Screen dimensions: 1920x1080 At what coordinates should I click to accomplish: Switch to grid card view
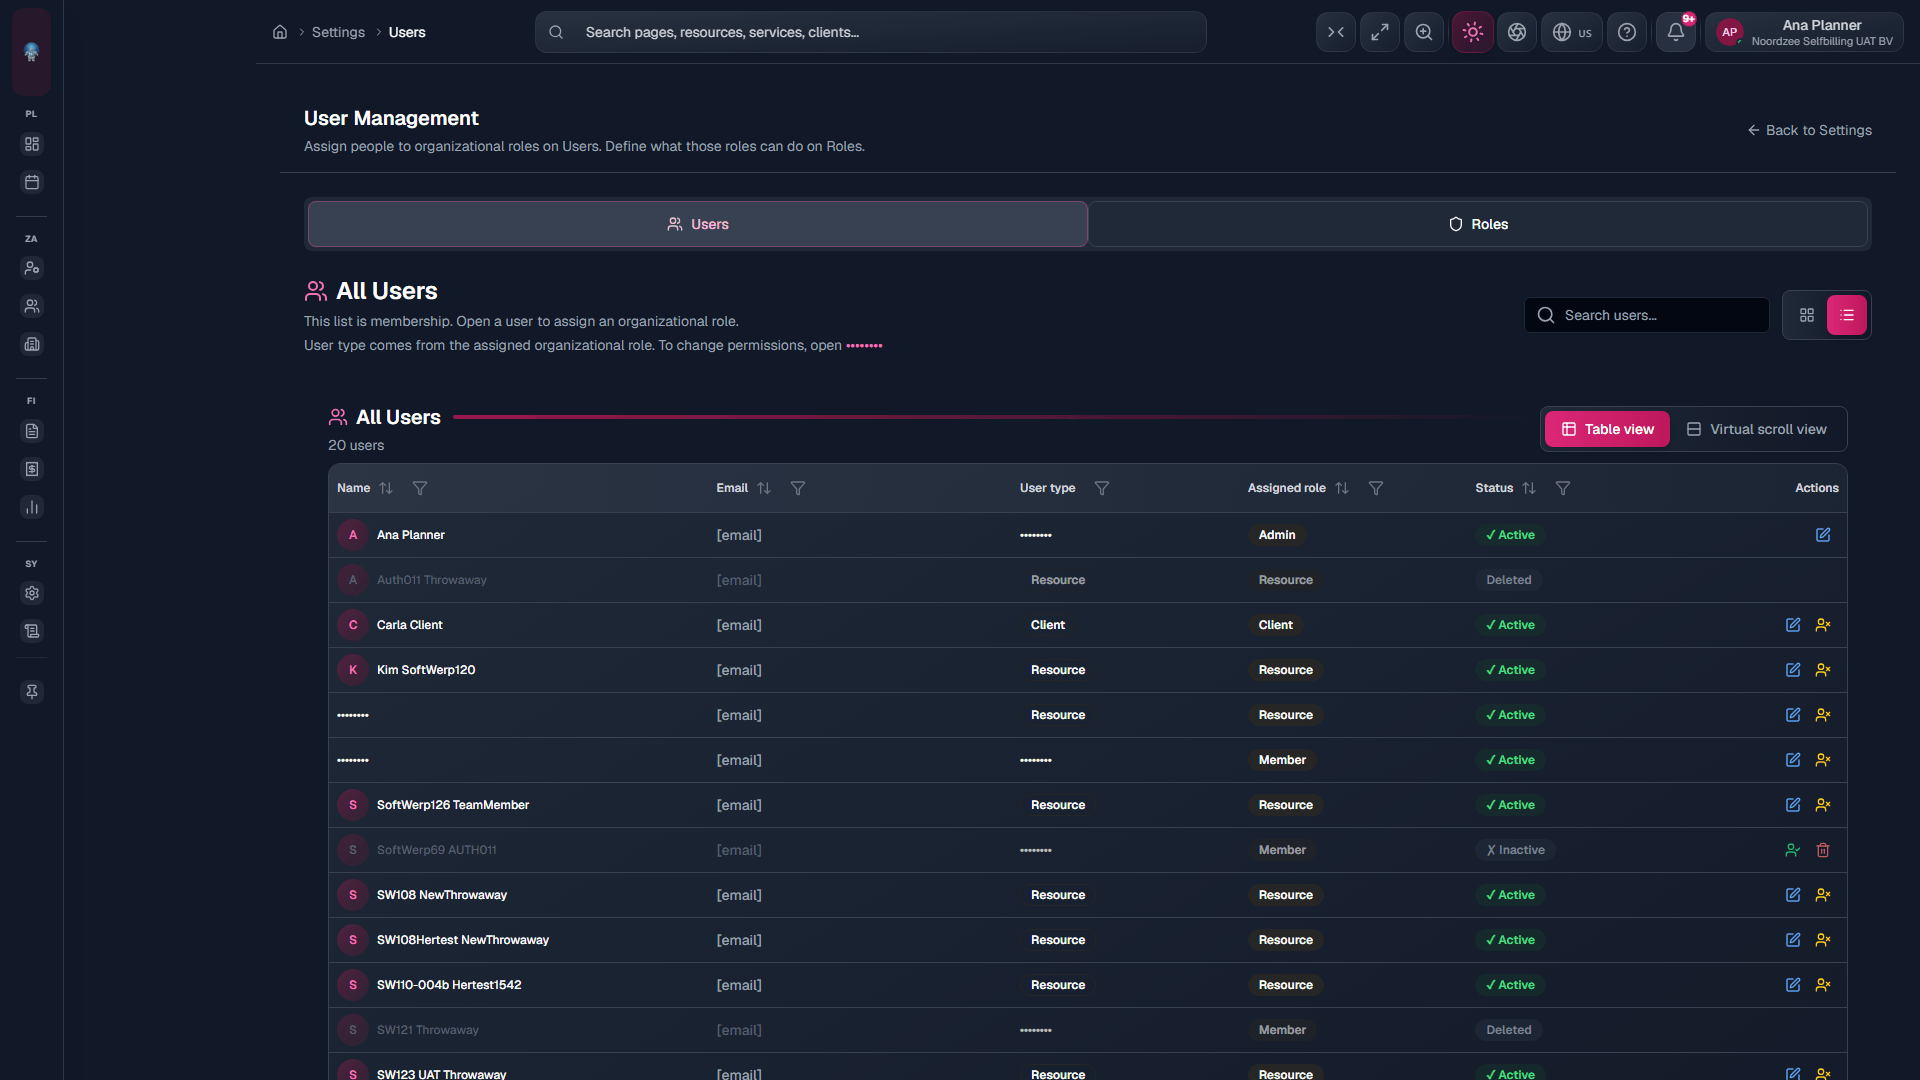[x=1806, y=315]
